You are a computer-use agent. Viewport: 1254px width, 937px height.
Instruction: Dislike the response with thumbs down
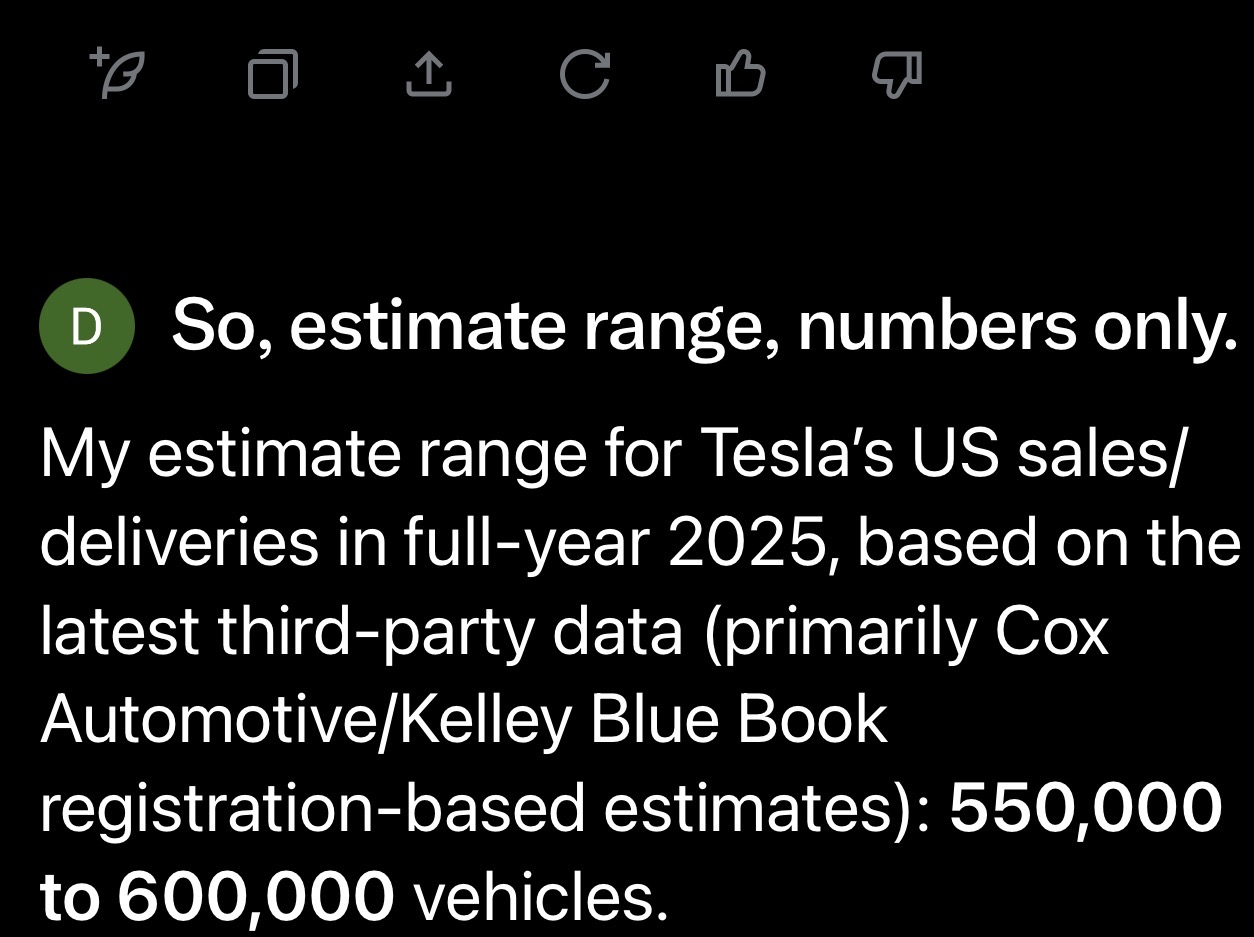pos(896,75)
